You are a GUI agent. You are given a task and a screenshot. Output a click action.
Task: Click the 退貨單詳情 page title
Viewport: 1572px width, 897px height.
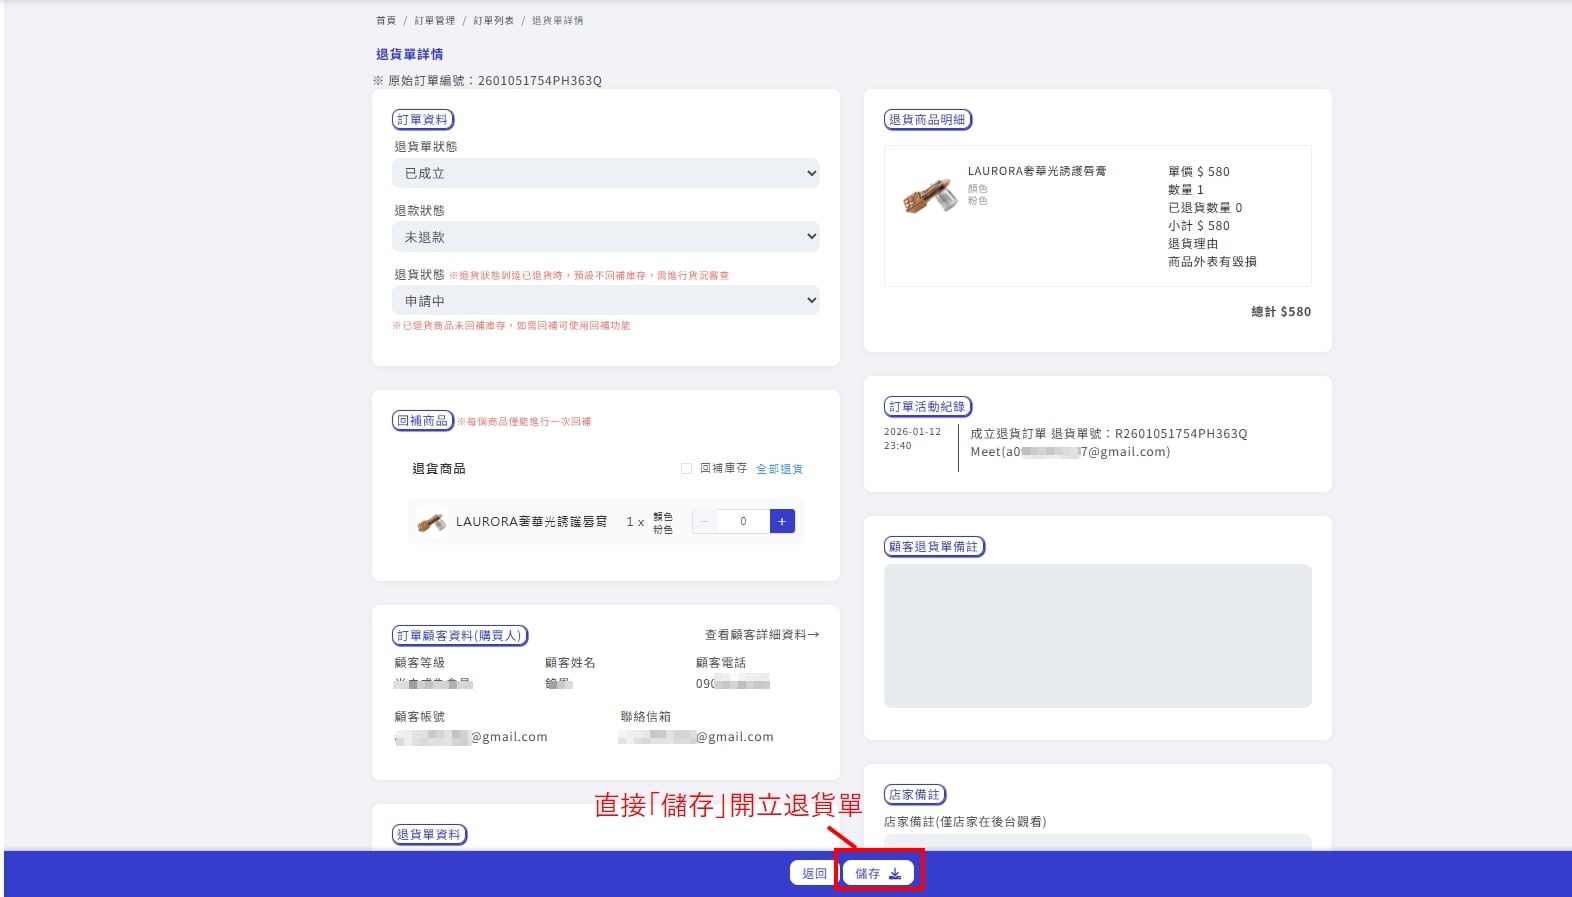[x=410, y=54]
